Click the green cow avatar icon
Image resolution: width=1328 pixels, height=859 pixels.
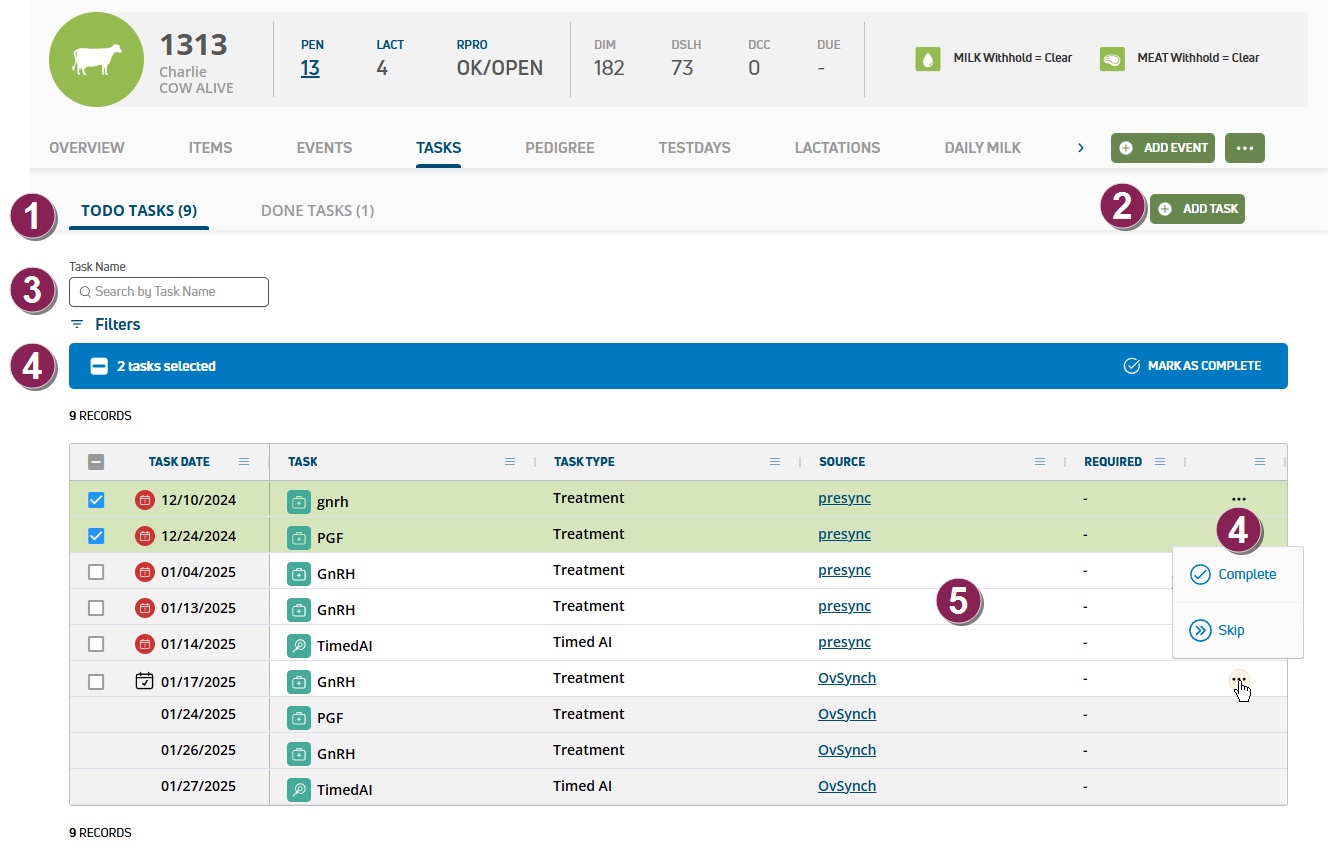(96, 60)
